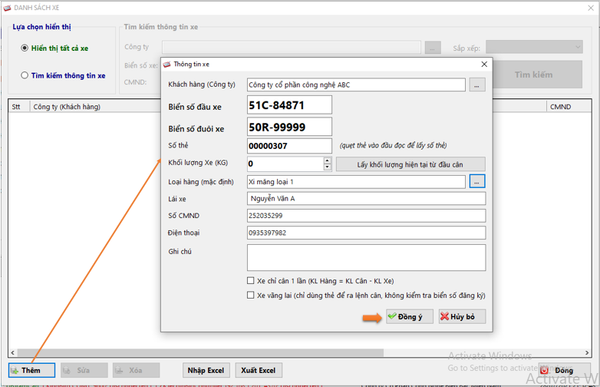Click the horizontal scrollbar right arrow
This screenshot has height=387, width=600.
point(587,353)
